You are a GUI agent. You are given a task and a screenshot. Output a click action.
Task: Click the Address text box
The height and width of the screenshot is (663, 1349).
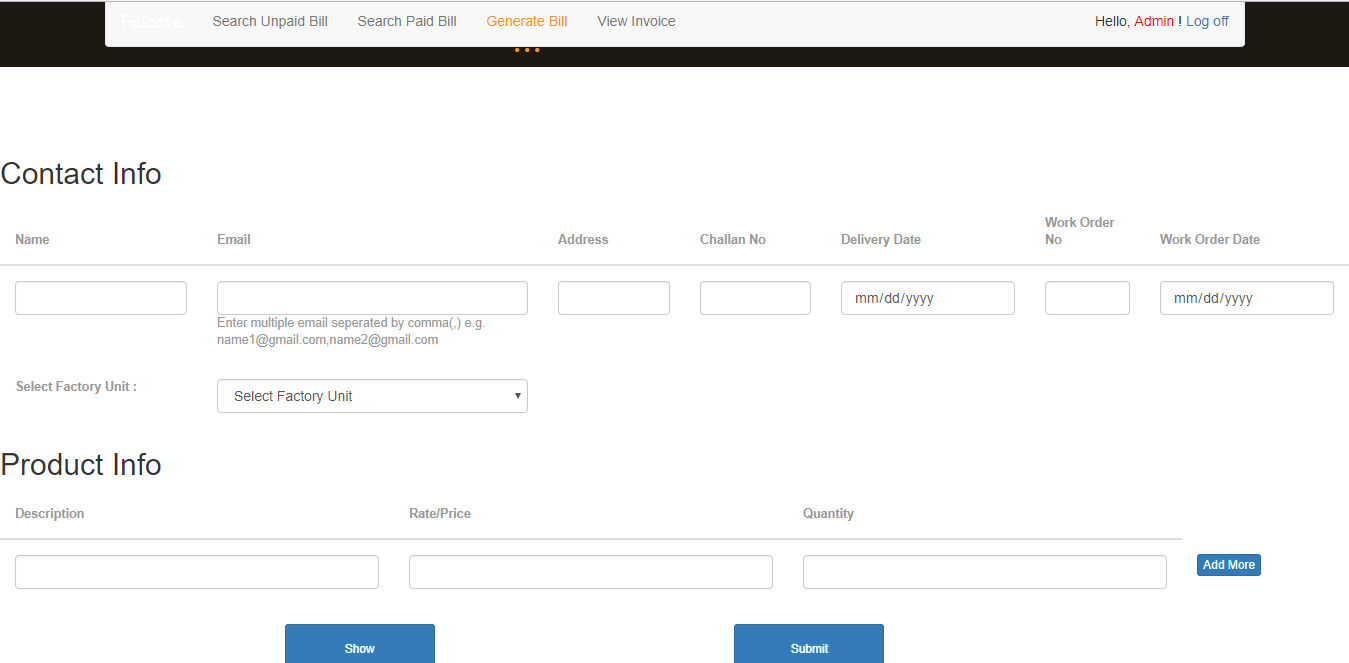coord(614,298)
